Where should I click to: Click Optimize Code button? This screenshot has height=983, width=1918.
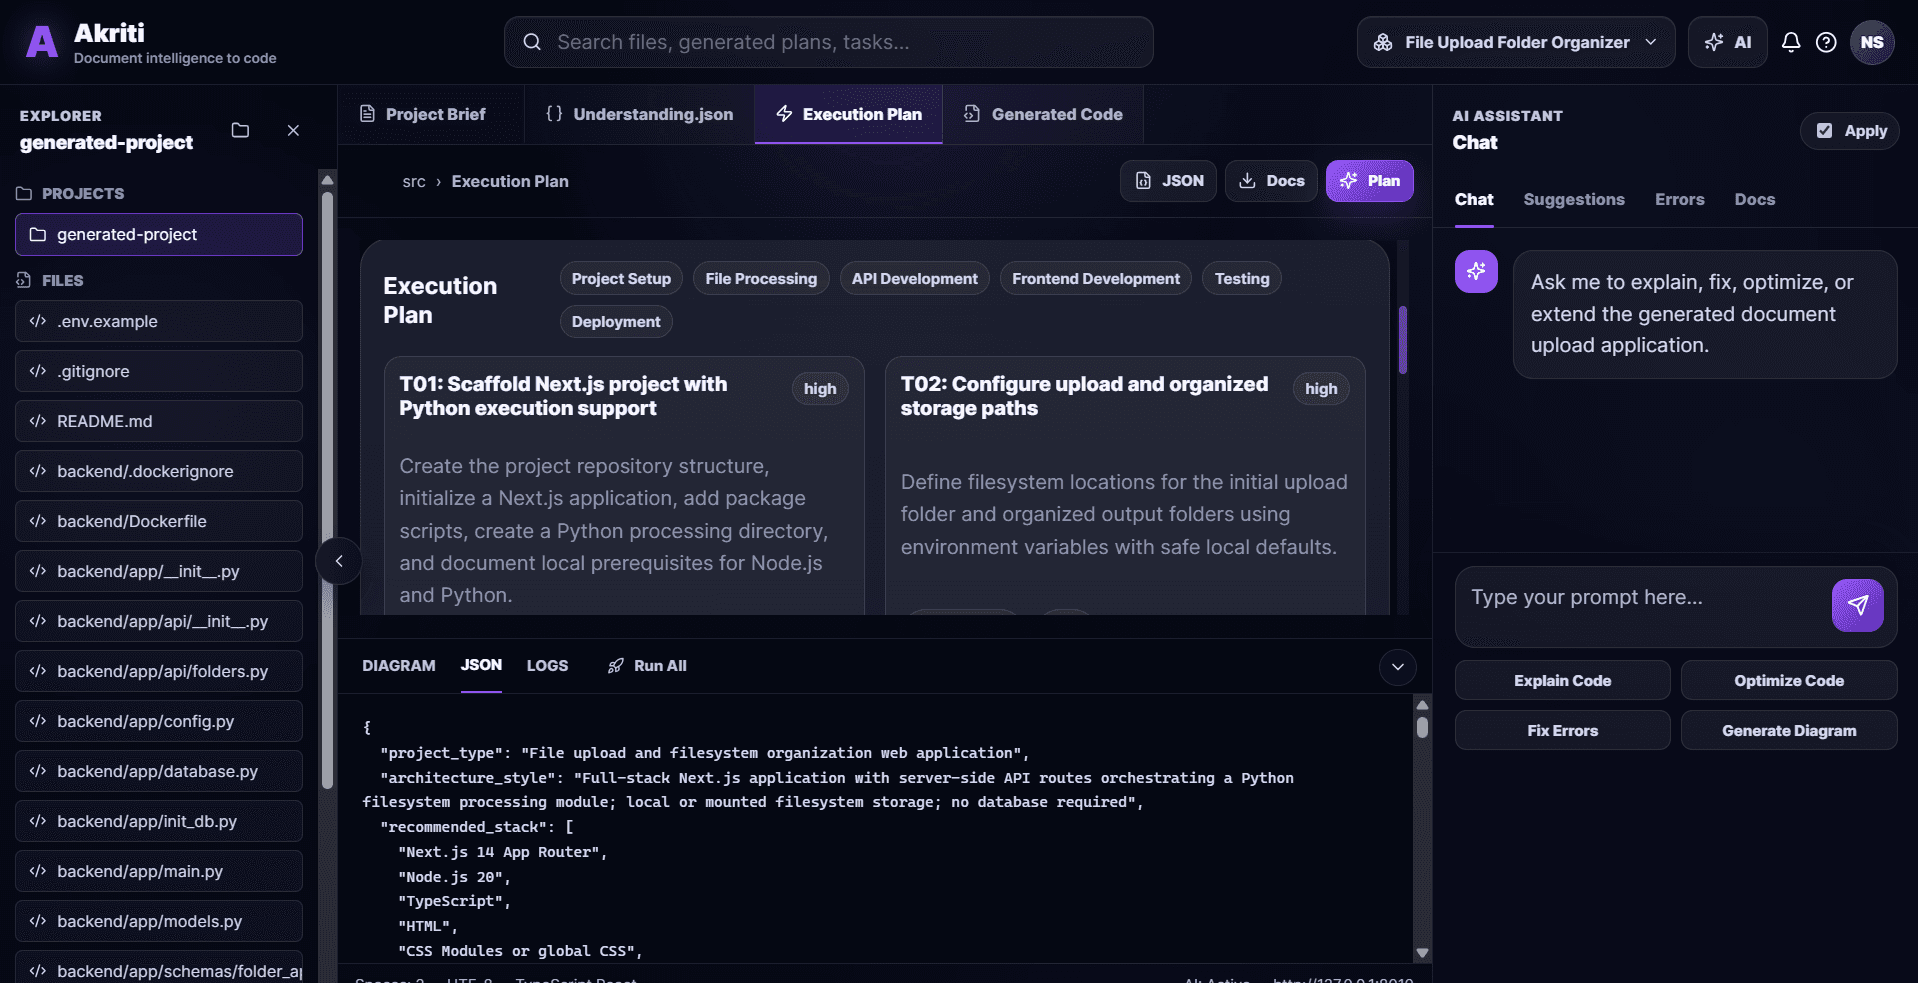(x=1789, y=681)
